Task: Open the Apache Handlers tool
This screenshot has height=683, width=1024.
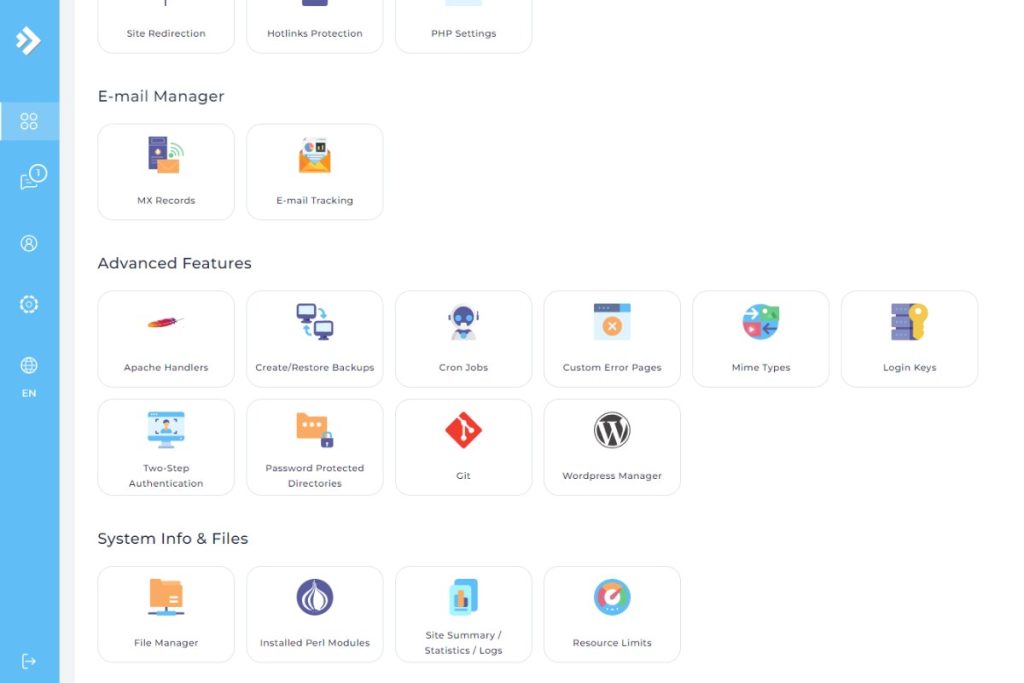Action: tap(165, 338)
